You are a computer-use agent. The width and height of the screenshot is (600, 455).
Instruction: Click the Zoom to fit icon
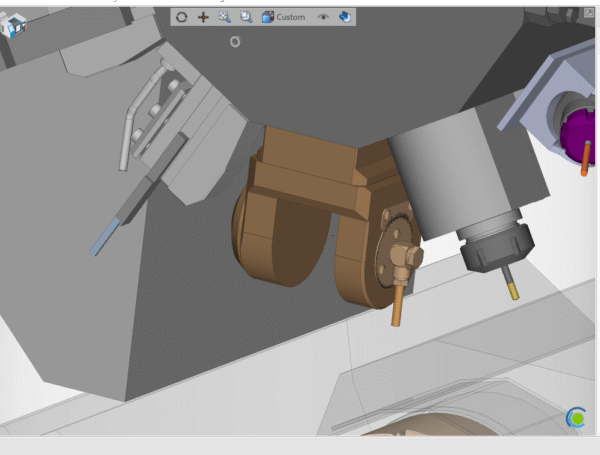pyautogui.click(x=224, y=17)
